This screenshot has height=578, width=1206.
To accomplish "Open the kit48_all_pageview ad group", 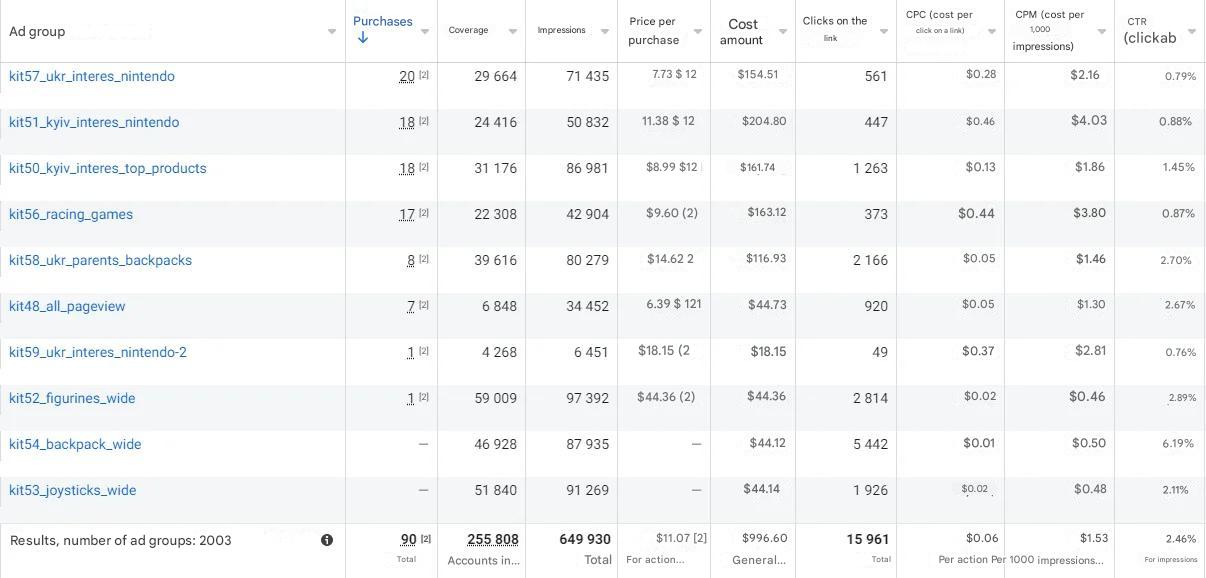I will coord(67,306).
